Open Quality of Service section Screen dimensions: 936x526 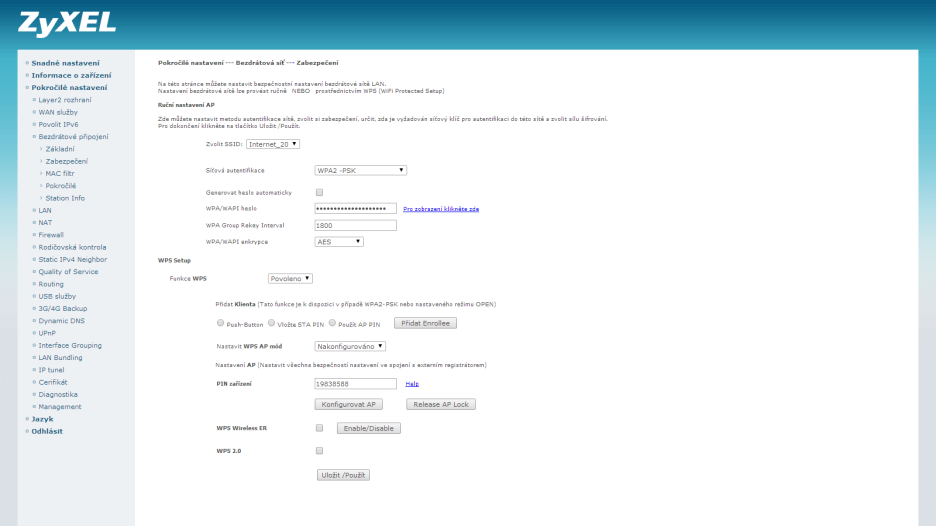point(68,272)
